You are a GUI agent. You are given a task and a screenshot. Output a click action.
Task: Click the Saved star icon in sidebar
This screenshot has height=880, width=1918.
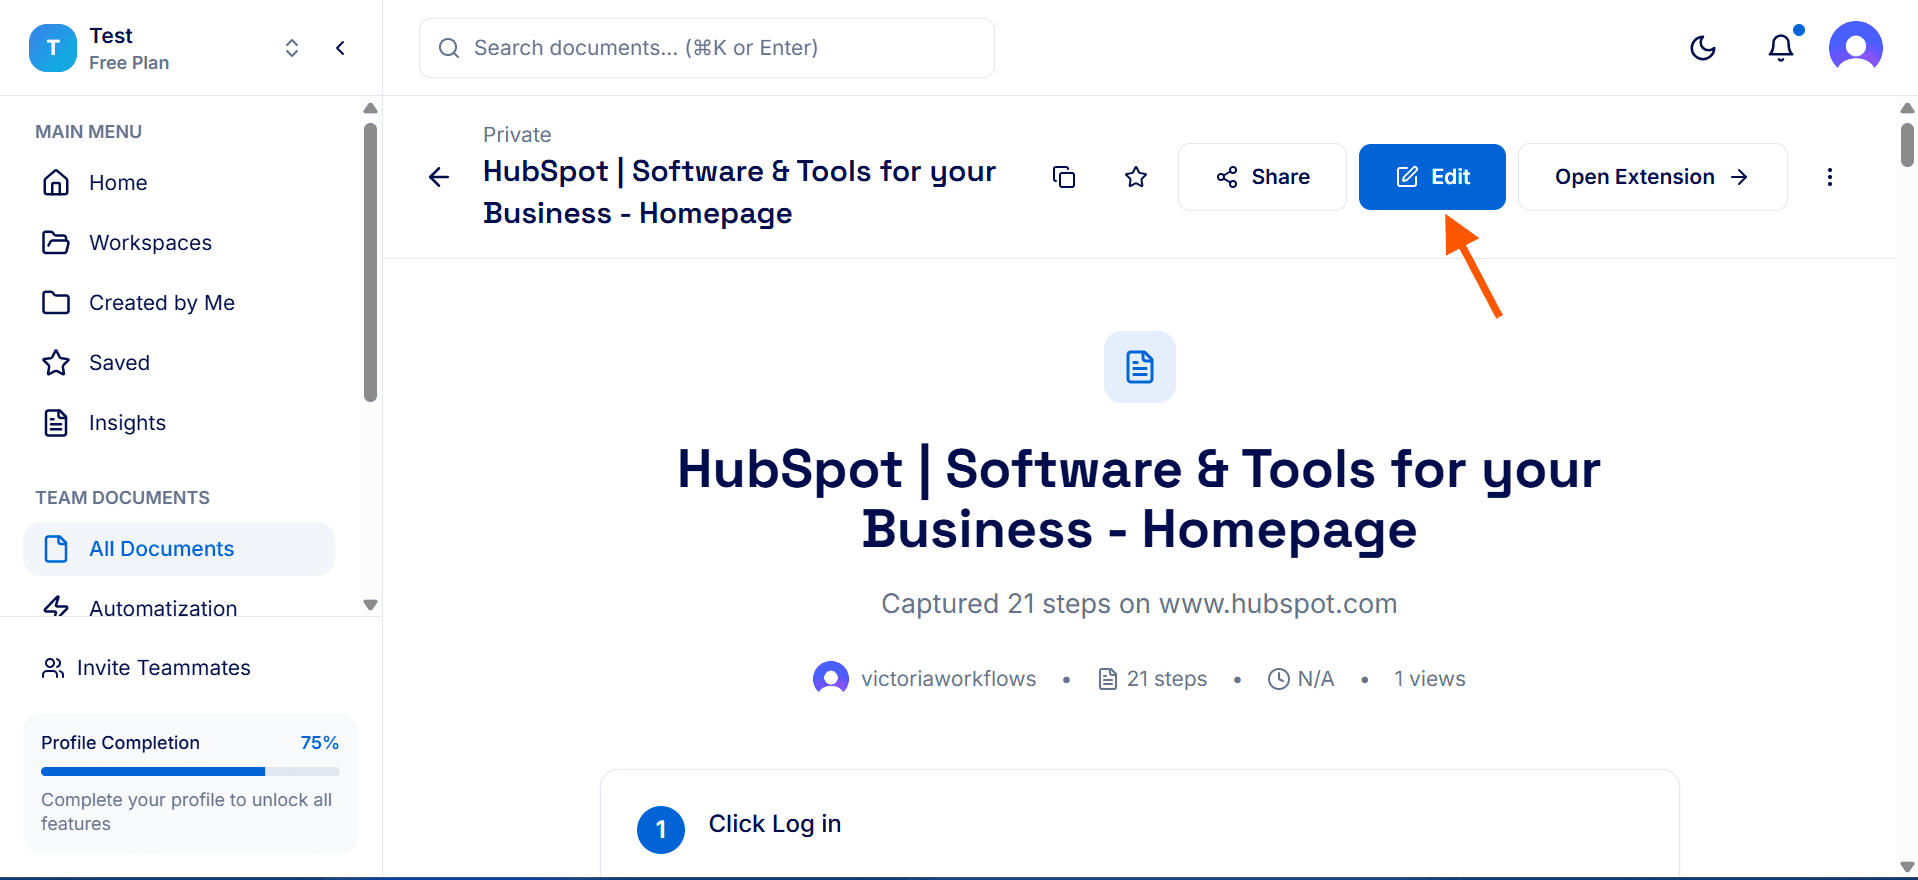(56, 363)
